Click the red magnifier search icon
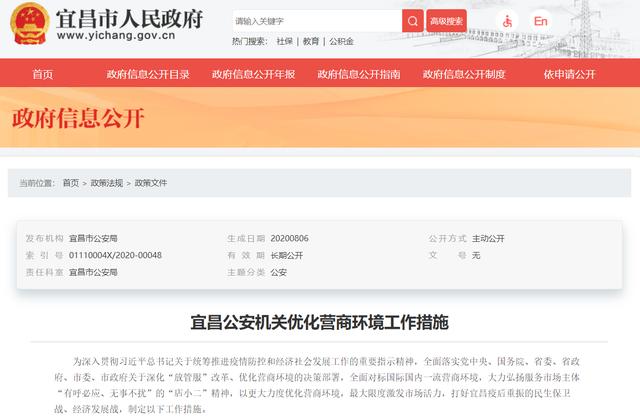The height and width of the screenshot is (418, 640). [412, 21]
